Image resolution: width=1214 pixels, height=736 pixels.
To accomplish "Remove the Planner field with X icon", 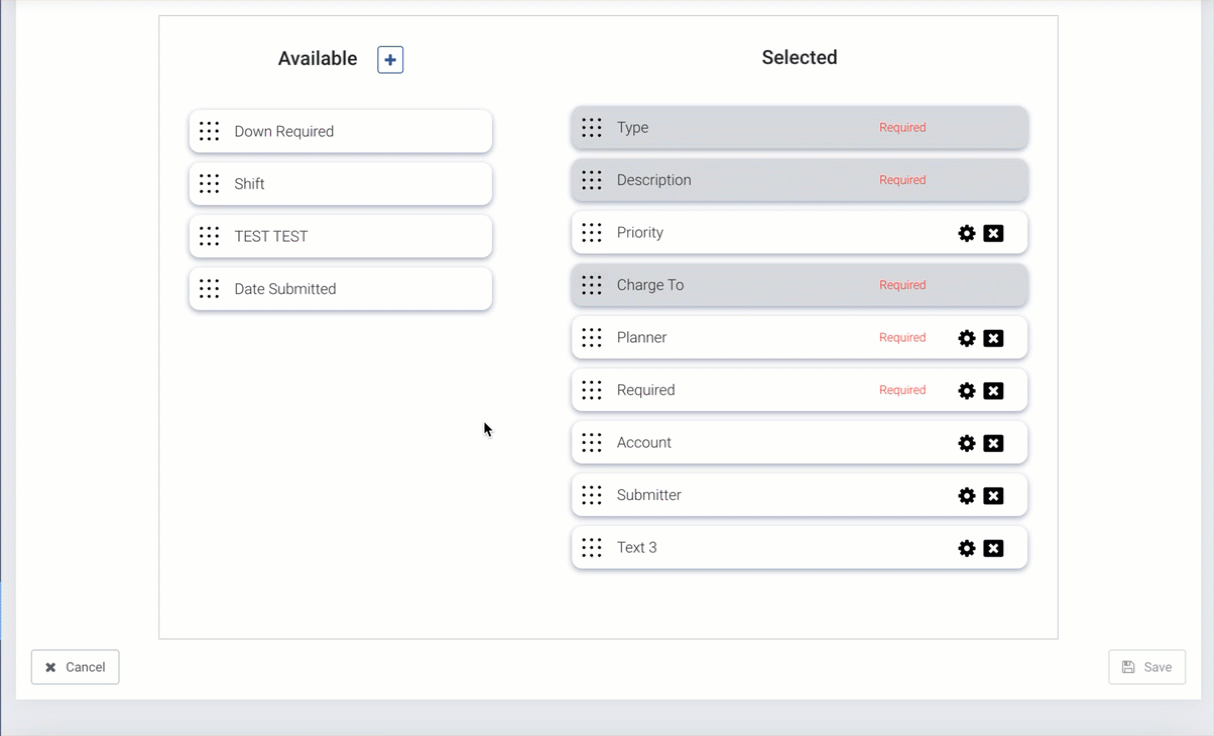I will [993, 338].
